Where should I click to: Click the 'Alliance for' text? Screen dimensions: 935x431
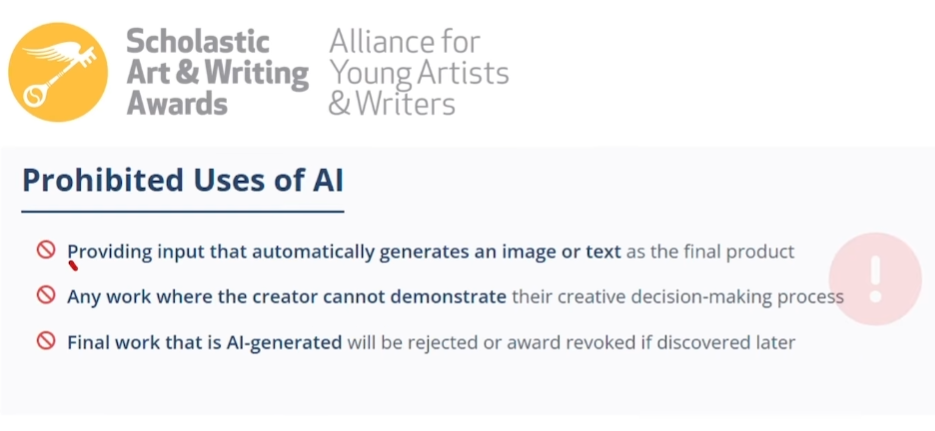404,42
